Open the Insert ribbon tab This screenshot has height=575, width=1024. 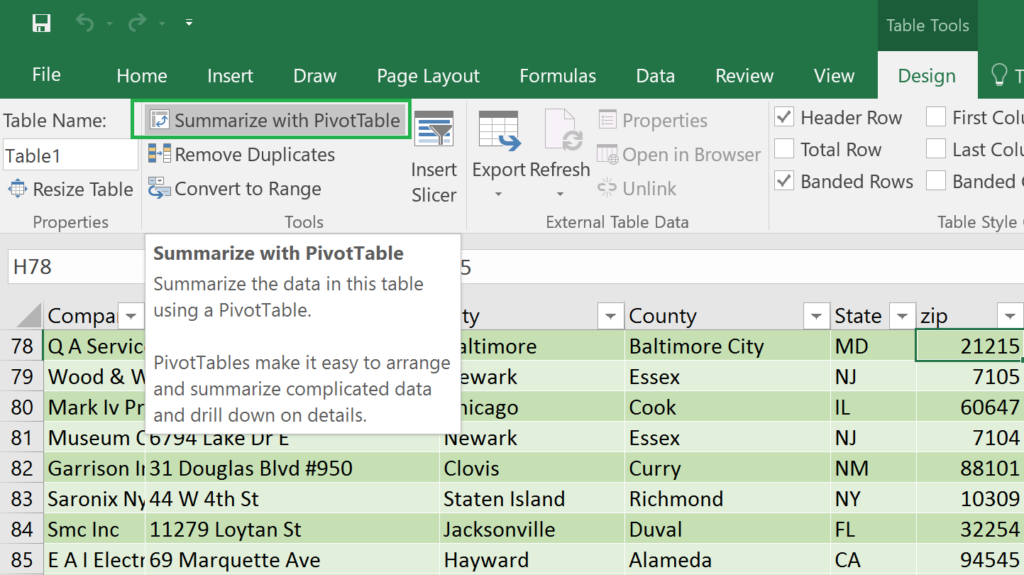coord(230,76)
